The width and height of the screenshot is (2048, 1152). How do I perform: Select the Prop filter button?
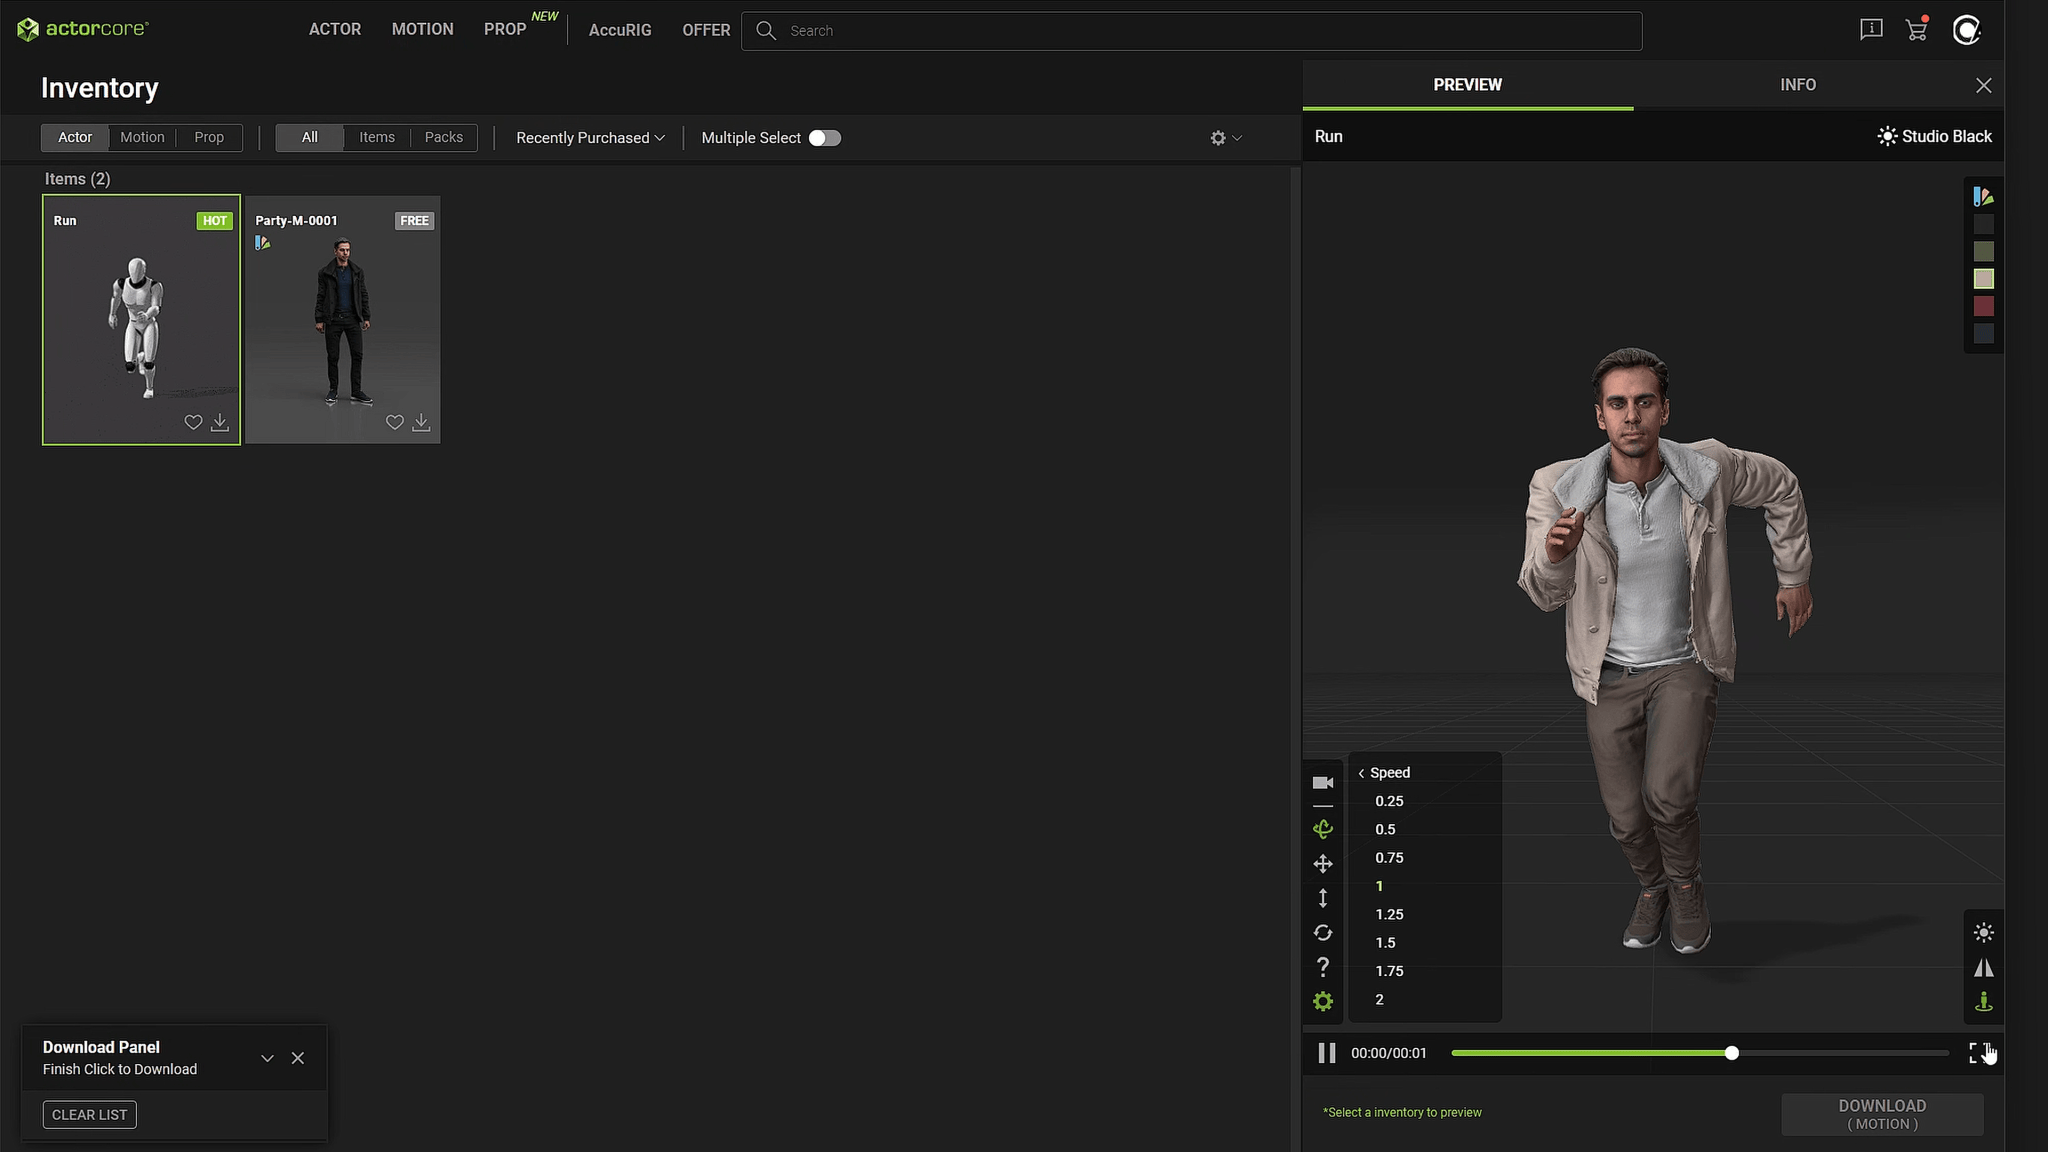[x=209, y=137]
